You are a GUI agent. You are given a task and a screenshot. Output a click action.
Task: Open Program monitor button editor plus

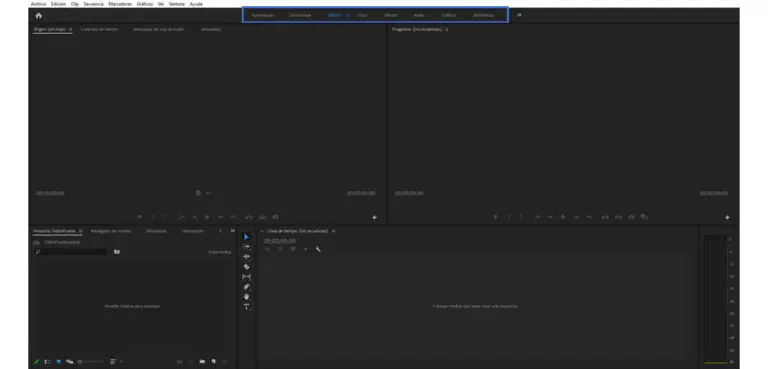pyautogui.click(x=727, y=217)
